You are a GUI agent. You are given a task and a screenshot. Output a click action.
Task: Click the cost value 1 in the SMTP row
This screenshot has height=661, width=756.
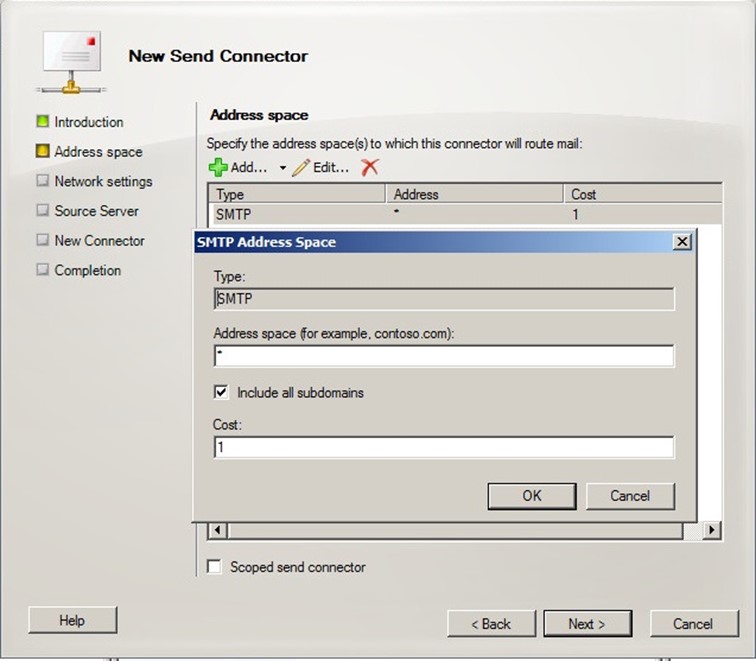[x=575, y=215]
